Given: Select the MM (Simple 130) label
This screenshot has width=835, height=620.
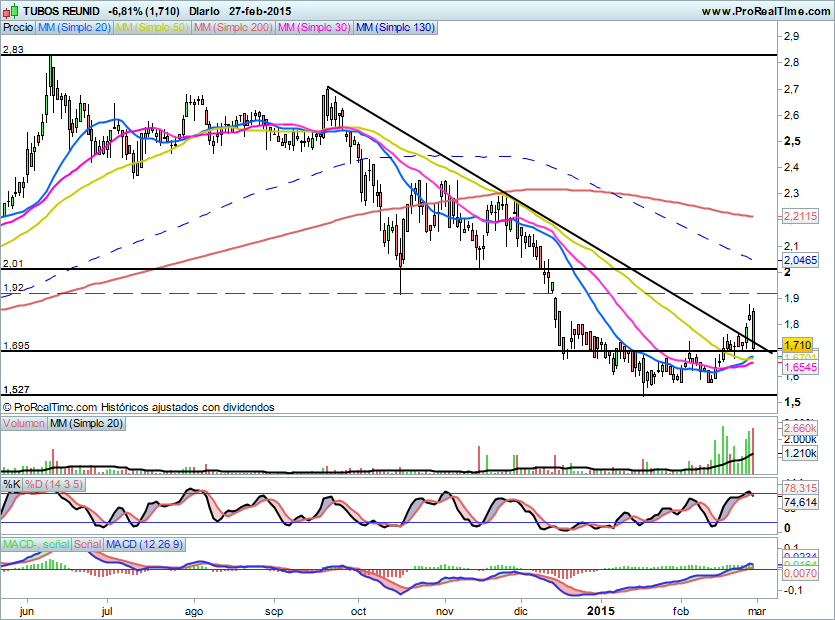Looking at the screenshot, I should (x=395, y=27).
